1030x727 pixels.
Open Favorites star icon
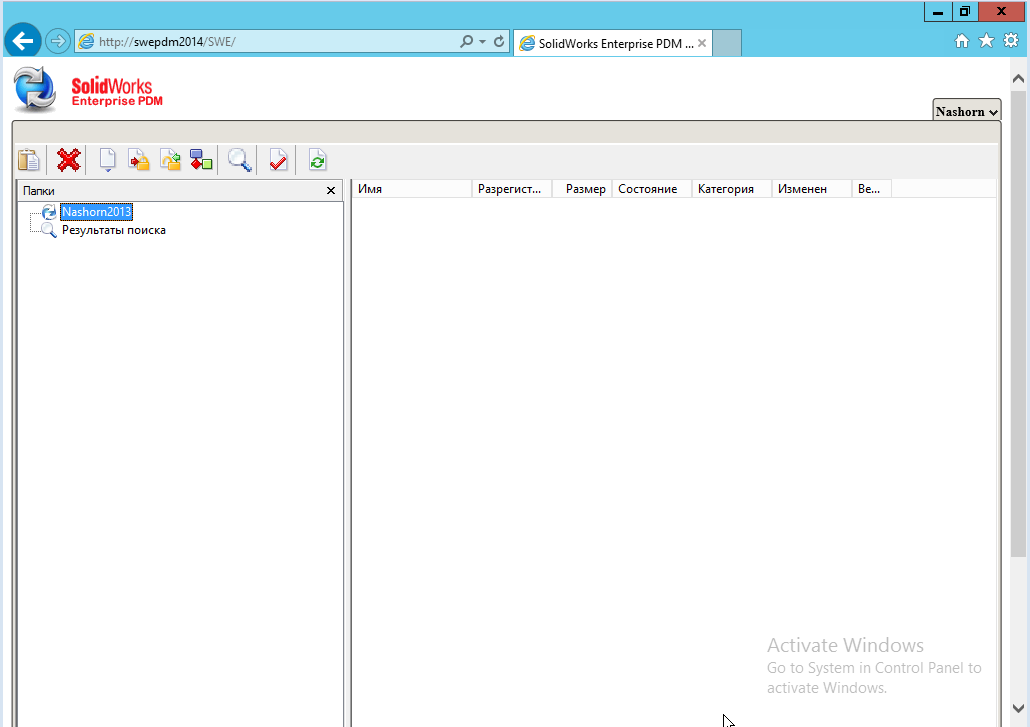tap(987, 41)
